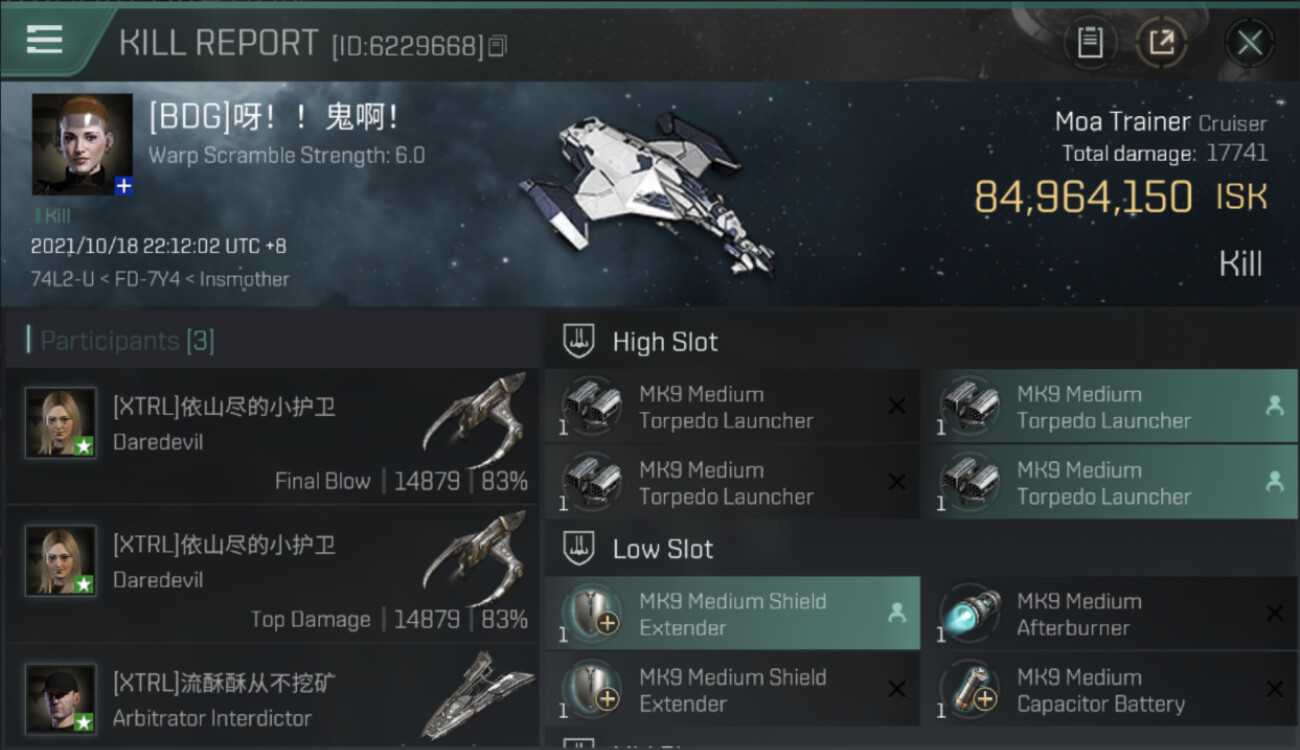Click the victim name [BDG] link
Image resolution: width=1300 pixels, height=750 pixels.
(x=274, y=118)
